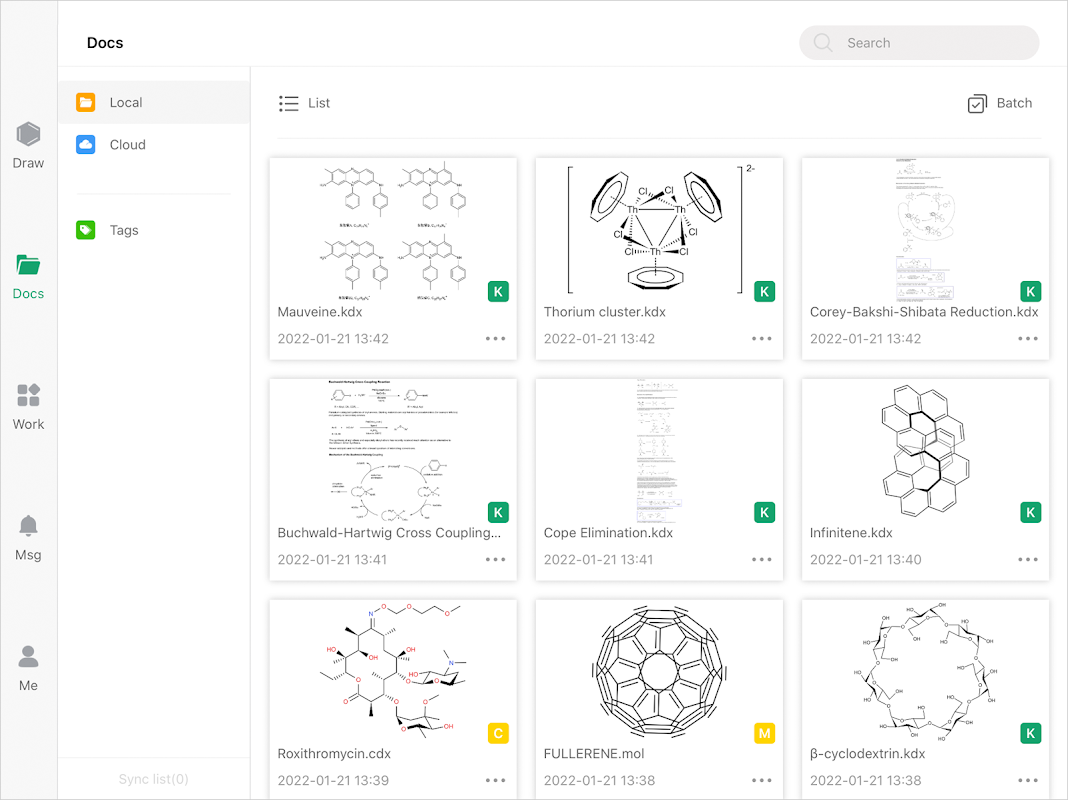Click the Sync list(0) button

click(x=153, y=779)
